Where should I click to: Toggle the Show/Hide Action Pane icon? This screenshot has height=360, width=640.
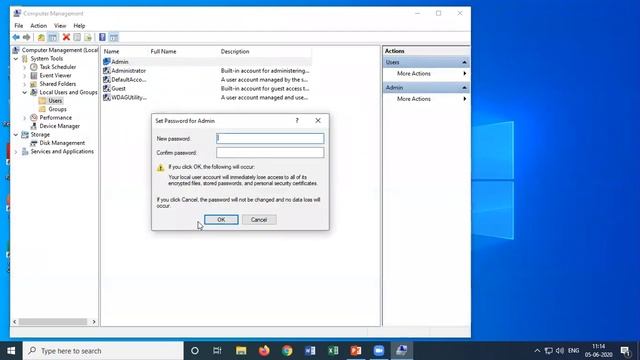tap(113, 38)
